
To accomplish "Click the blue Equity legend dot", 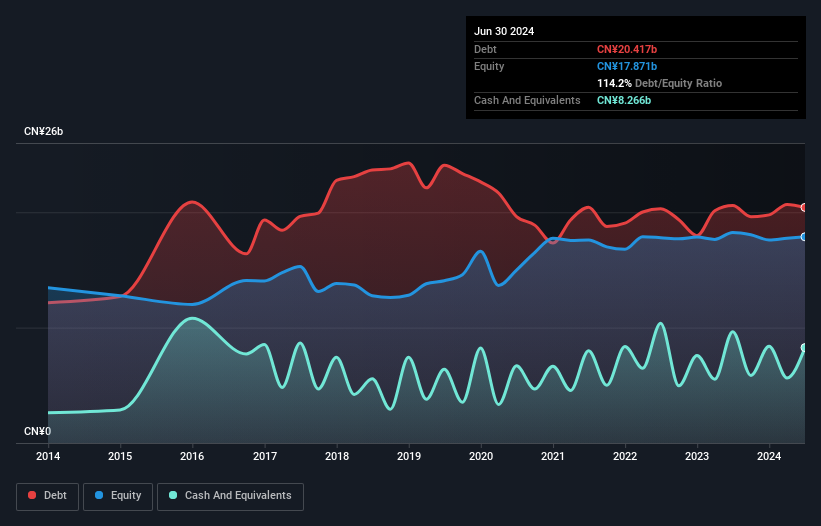I will (x=99, y=495).
